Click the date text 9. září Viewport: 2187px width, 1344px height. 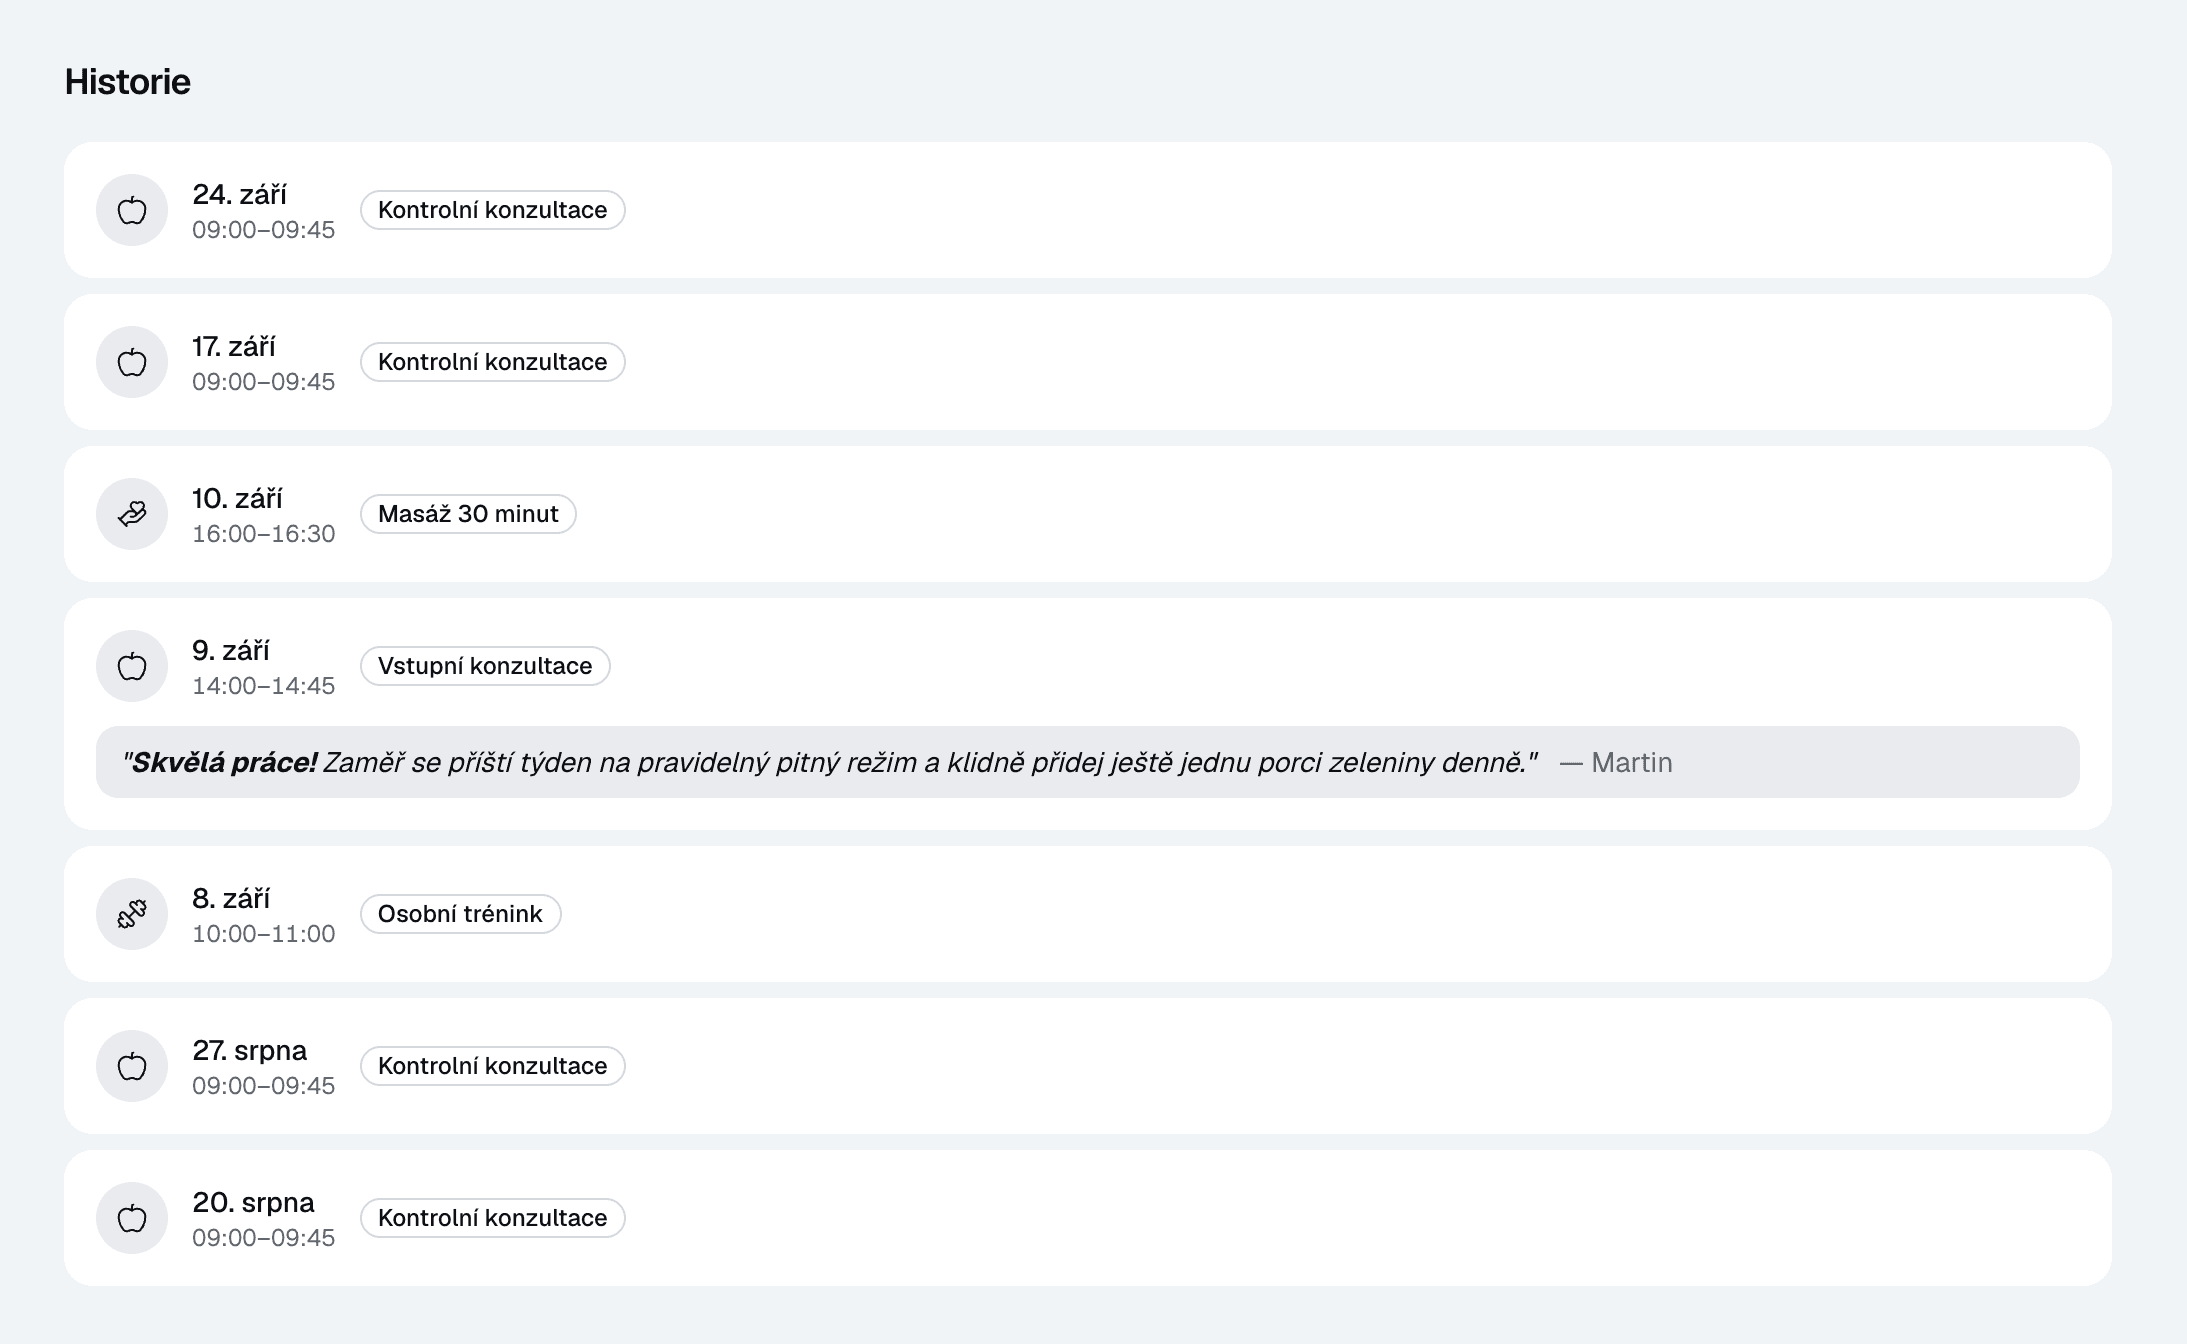click(x=231, y=650)
